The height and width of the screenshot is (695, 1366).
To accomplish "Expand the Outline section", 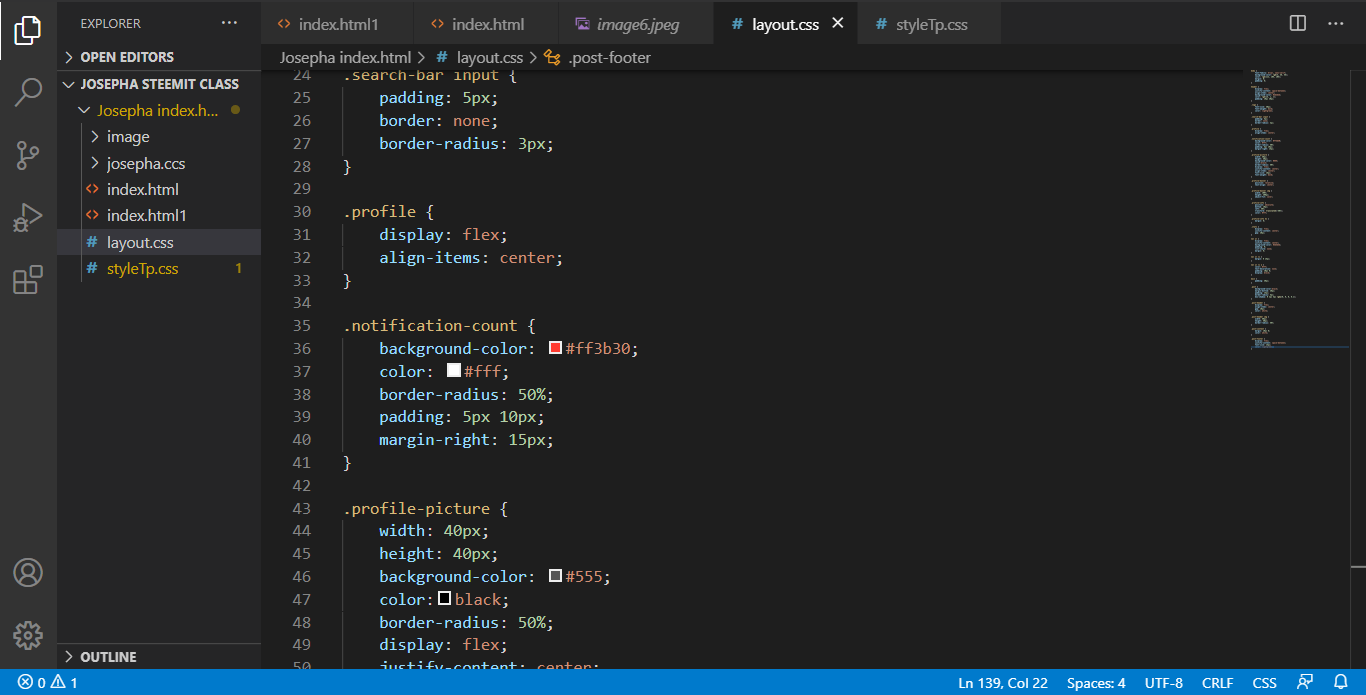I will pyautogui.click(x=160, y=657).
